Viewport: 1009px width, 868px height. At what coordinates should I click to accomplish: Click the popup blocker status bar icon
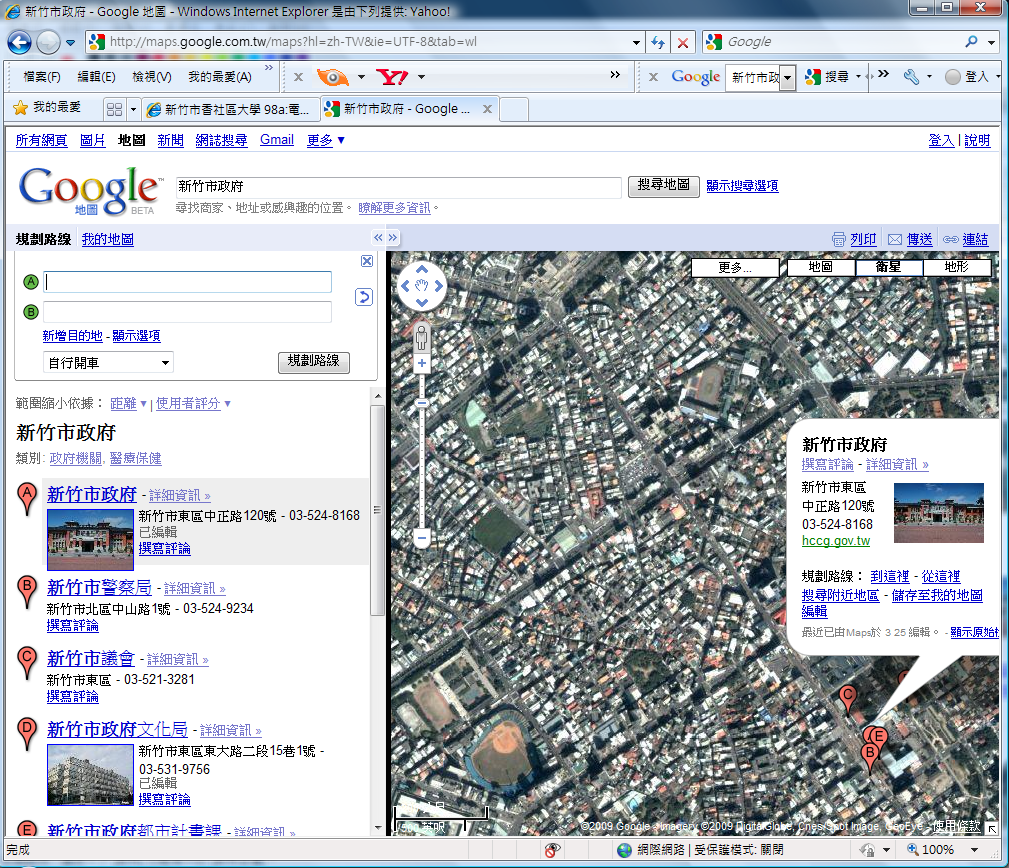pyautogui.click(x=551, y=850)
